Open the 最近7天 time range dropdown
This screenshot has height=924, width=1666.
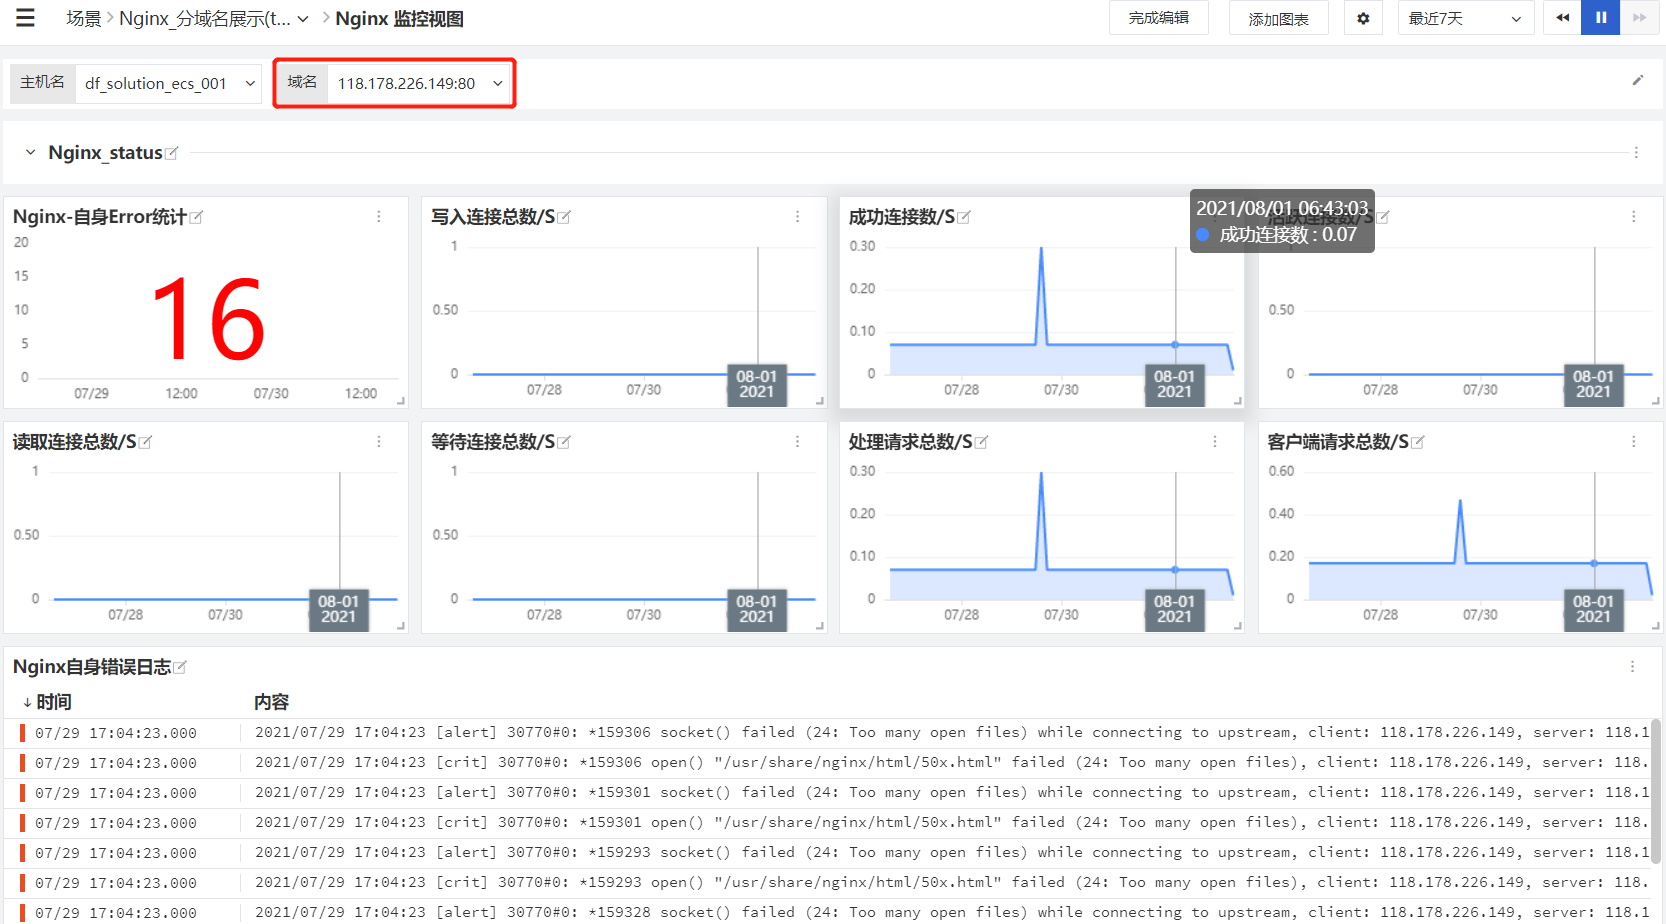(x=1465, y=18)
